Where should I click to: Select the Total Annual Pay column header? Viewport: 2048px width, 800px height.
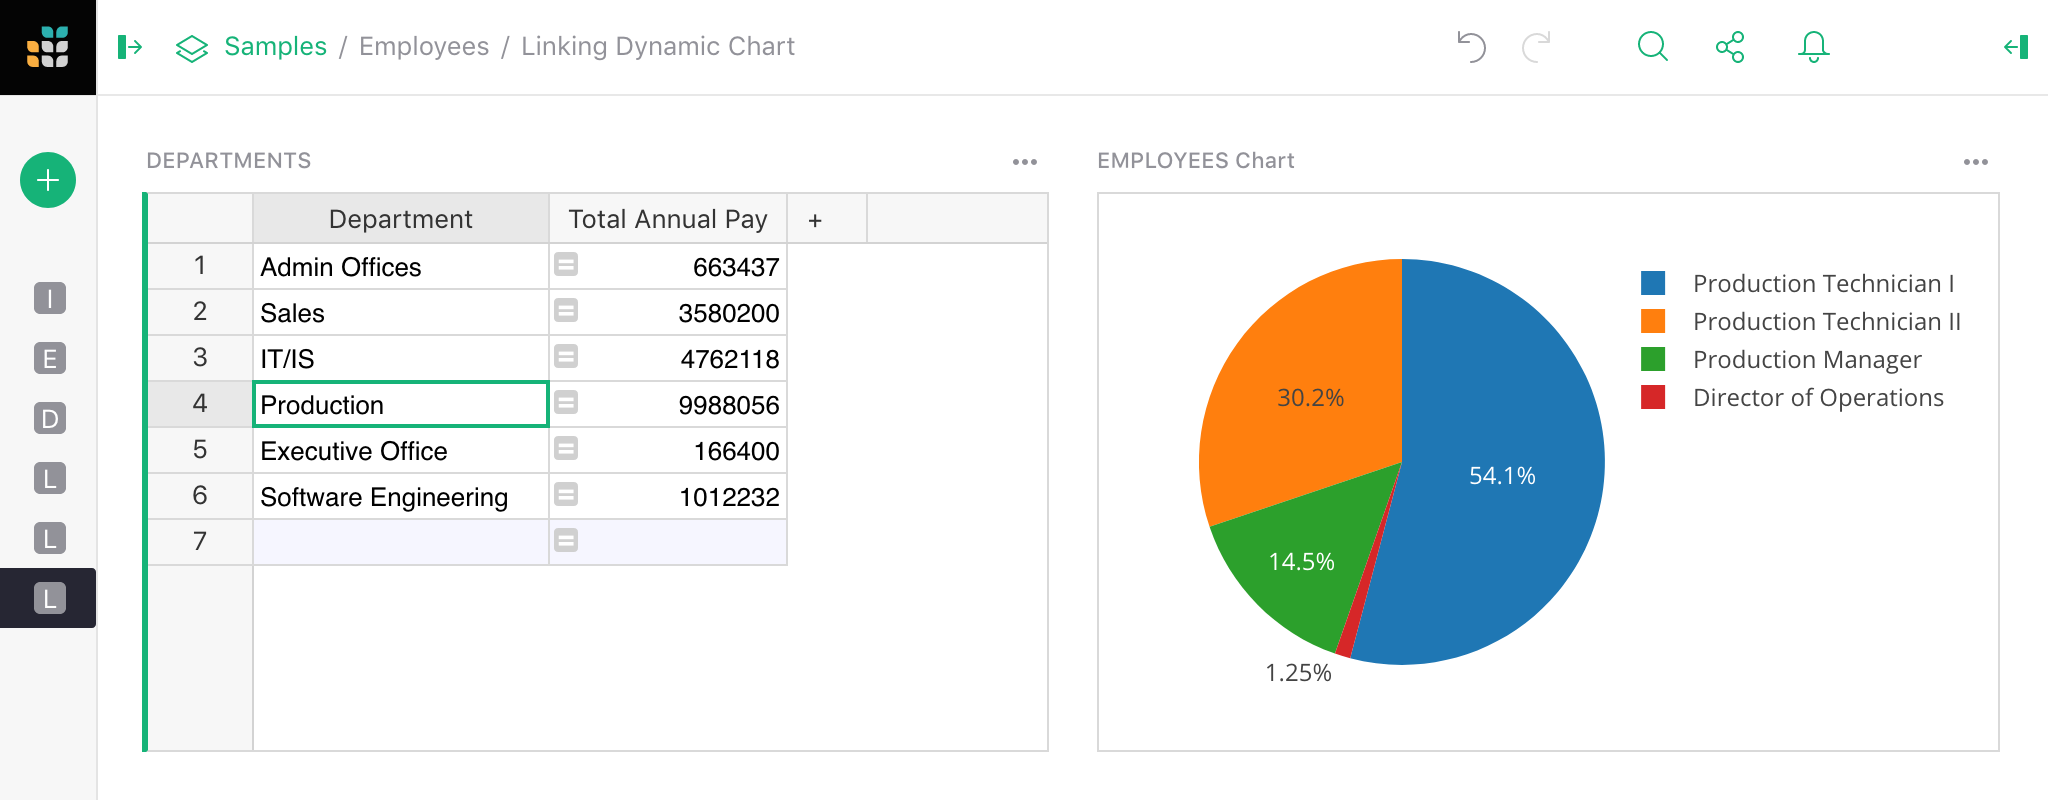(x=667, y=219)
